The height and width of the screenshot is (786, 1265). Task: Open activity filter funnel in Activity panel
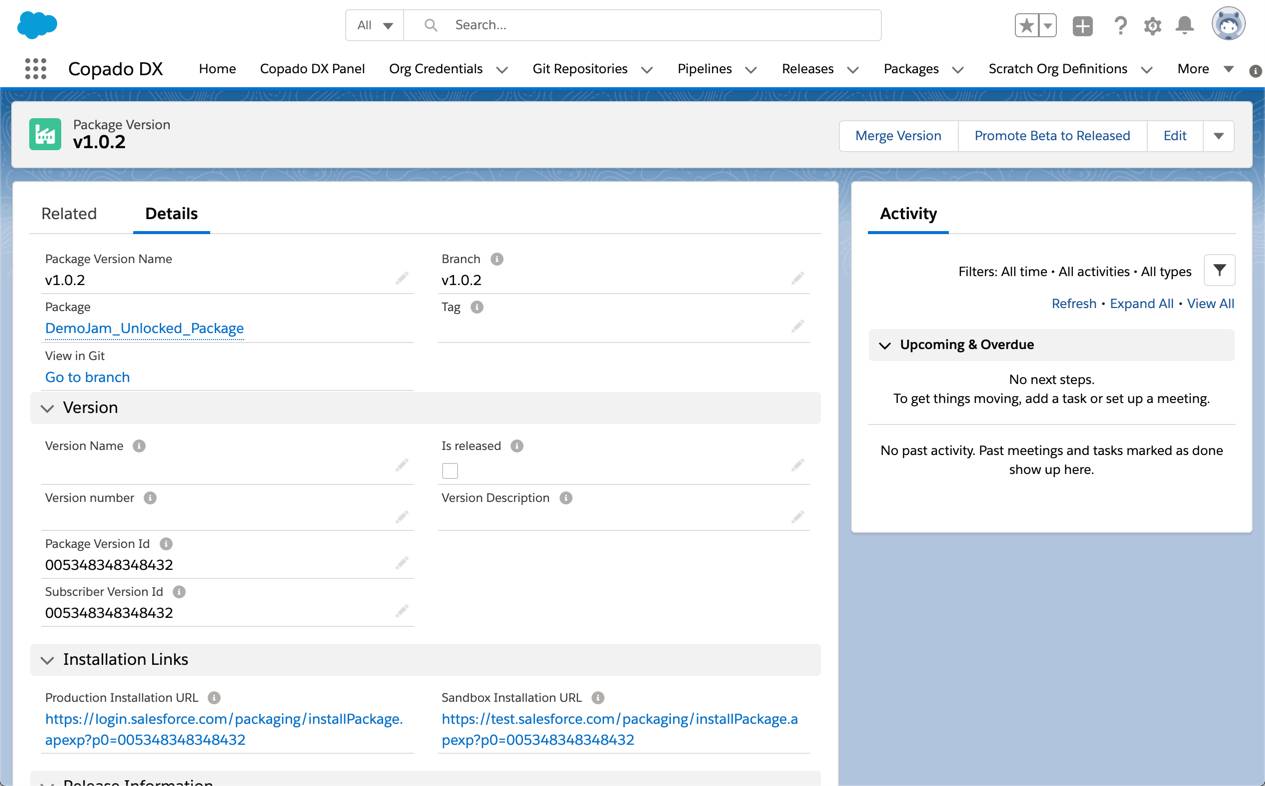pos(1219,269)
